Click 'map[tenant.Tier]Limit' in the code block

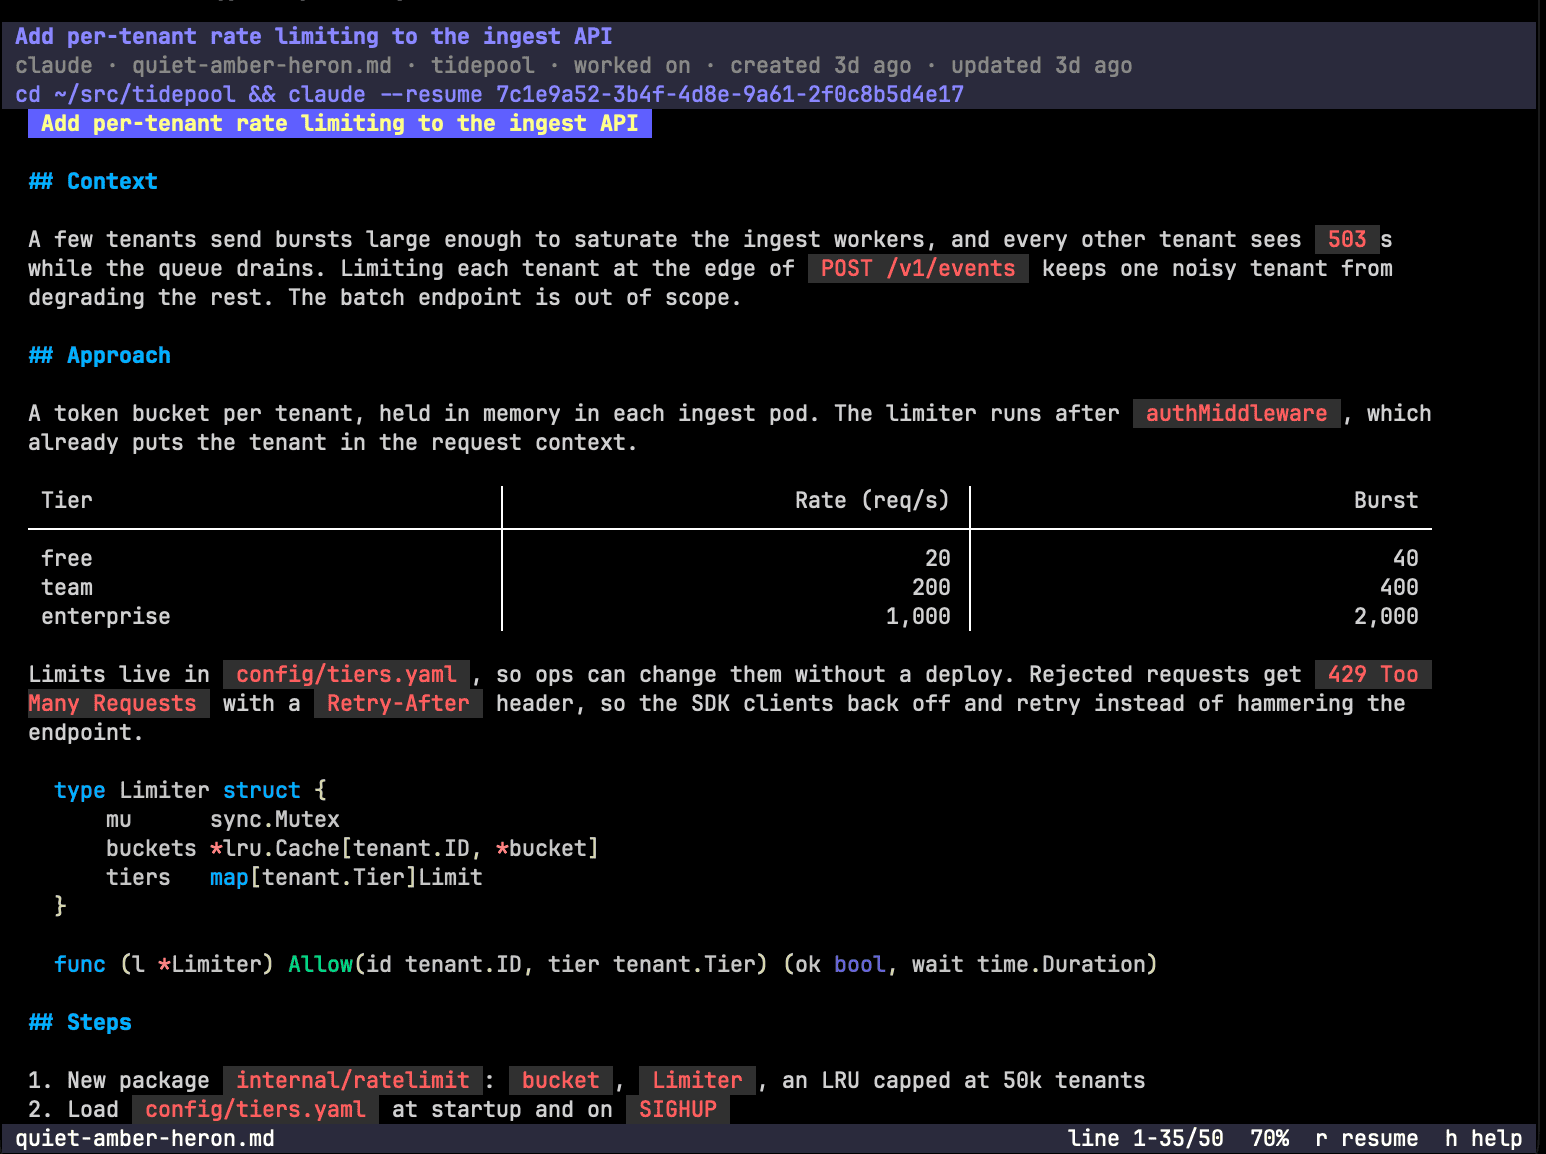(x=346, y=877)
